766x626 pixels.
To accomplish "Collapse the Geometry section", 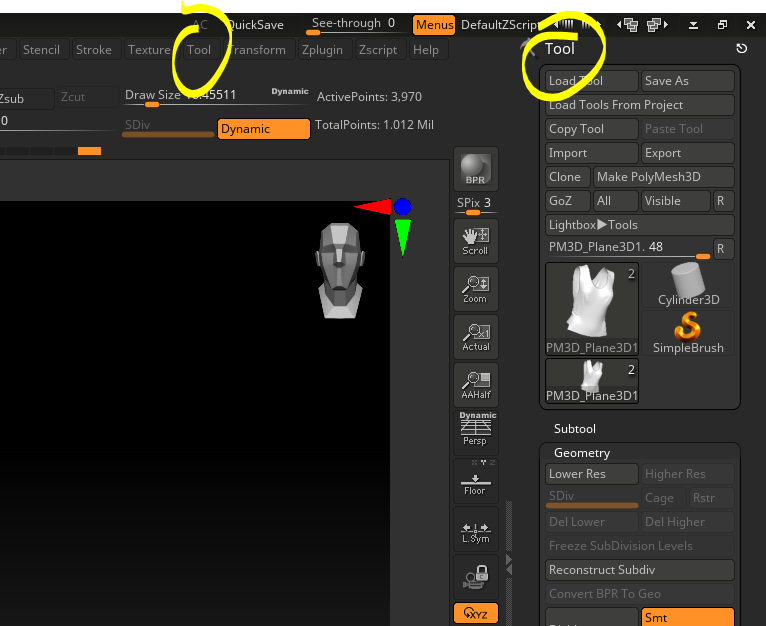I will click(582, 453).
